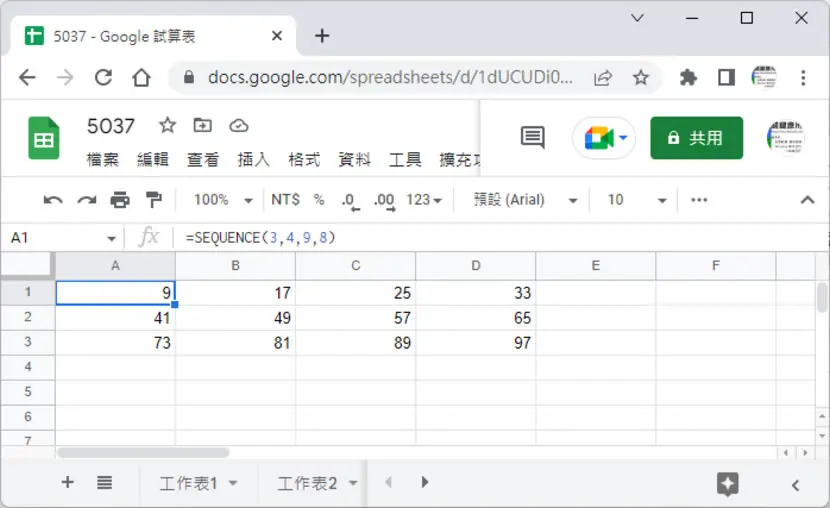Select the paint format roller tool
This screenshot has height=508, width=830.
pos(154,200)
